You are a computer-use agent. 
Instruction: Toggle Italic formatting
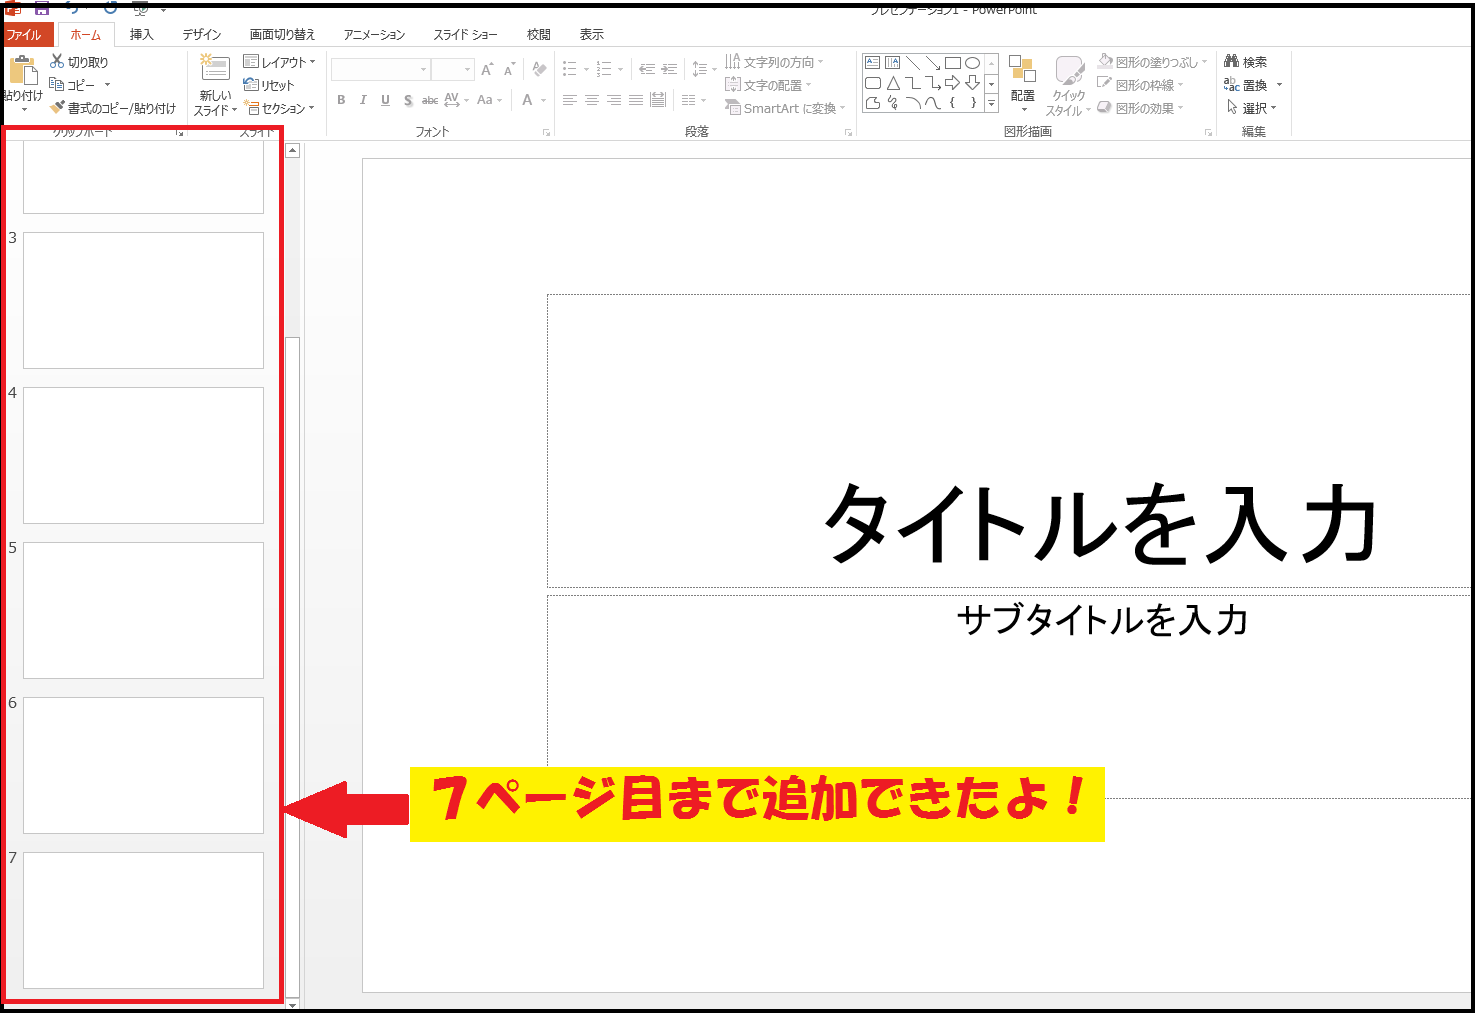(x=363, y=100)
